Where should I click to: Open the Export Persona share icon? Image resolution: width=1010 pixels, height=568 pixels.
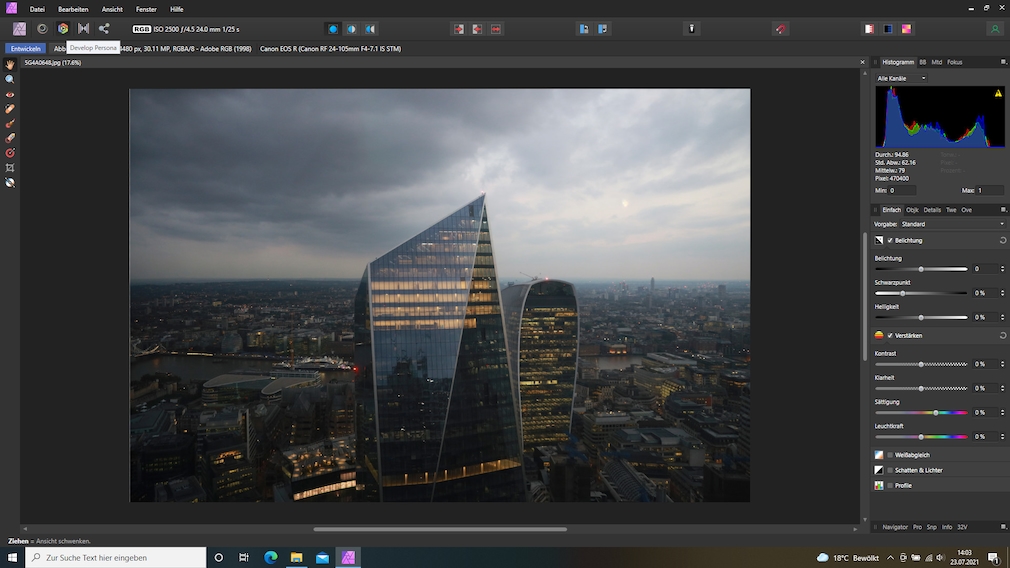pyautogui.click(x=104, y=29)
